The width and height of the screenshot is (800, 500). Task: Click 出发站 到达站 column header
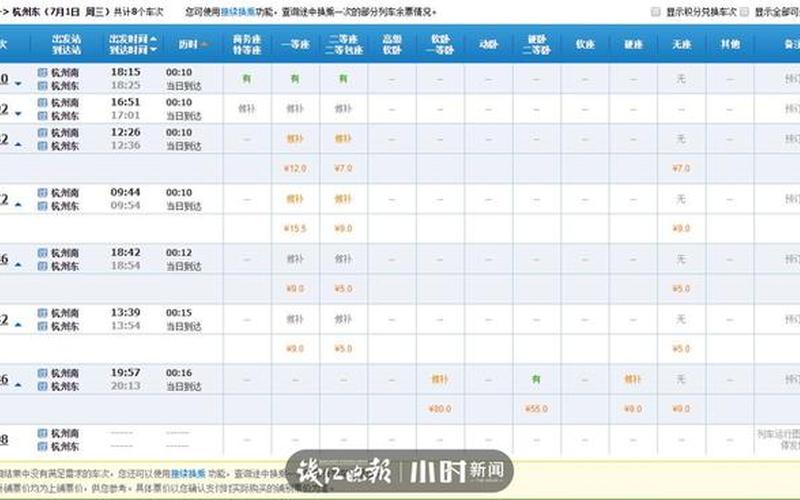(66, 44)
